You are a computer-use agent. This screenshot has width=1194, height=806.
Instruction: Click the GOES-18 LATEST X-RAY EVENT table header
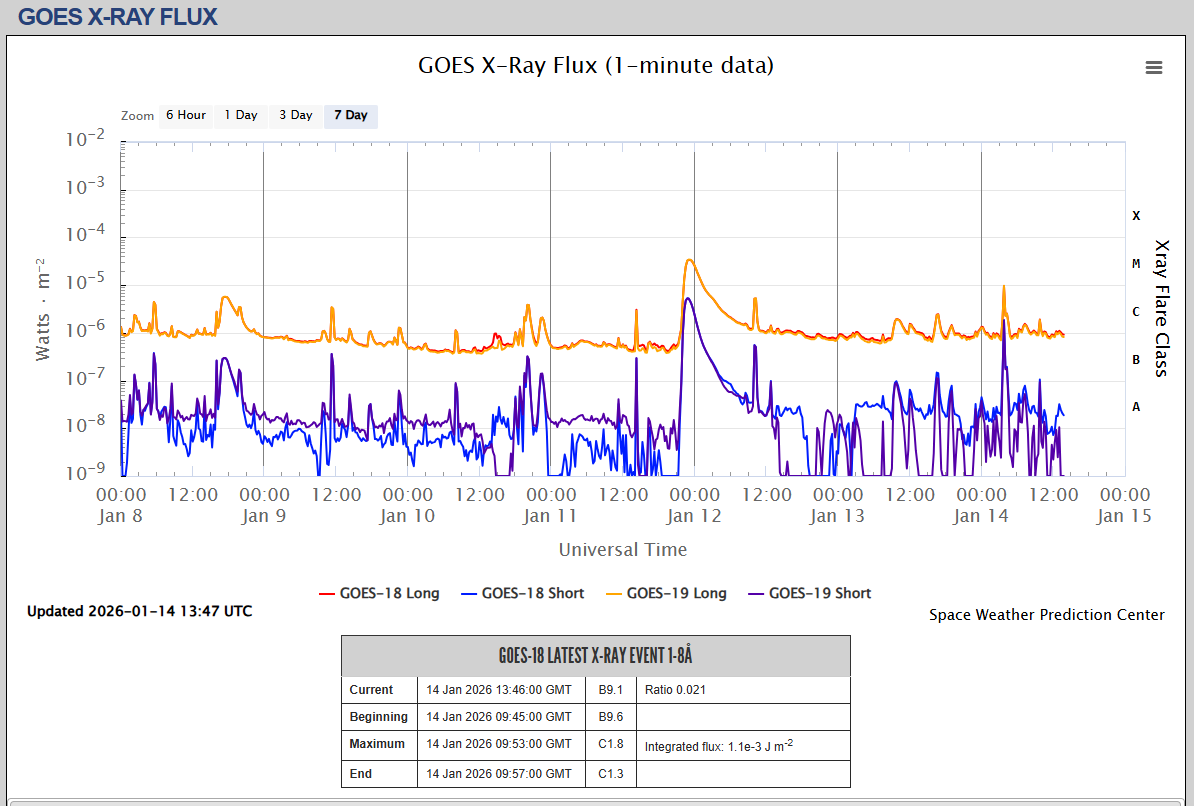[595, 656]
